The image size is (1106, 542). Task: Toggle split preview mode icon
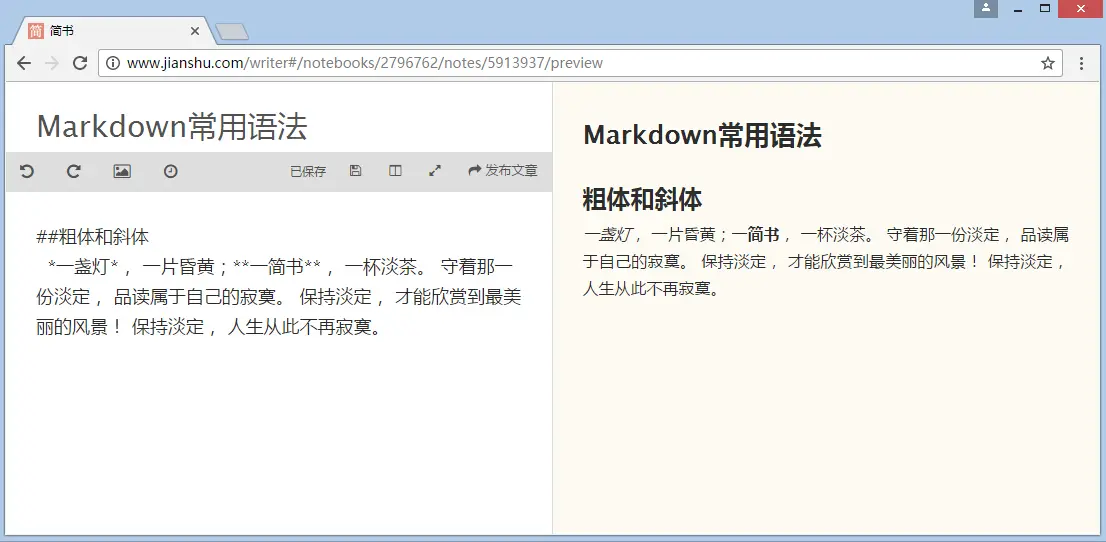click(x=395, y=171)
